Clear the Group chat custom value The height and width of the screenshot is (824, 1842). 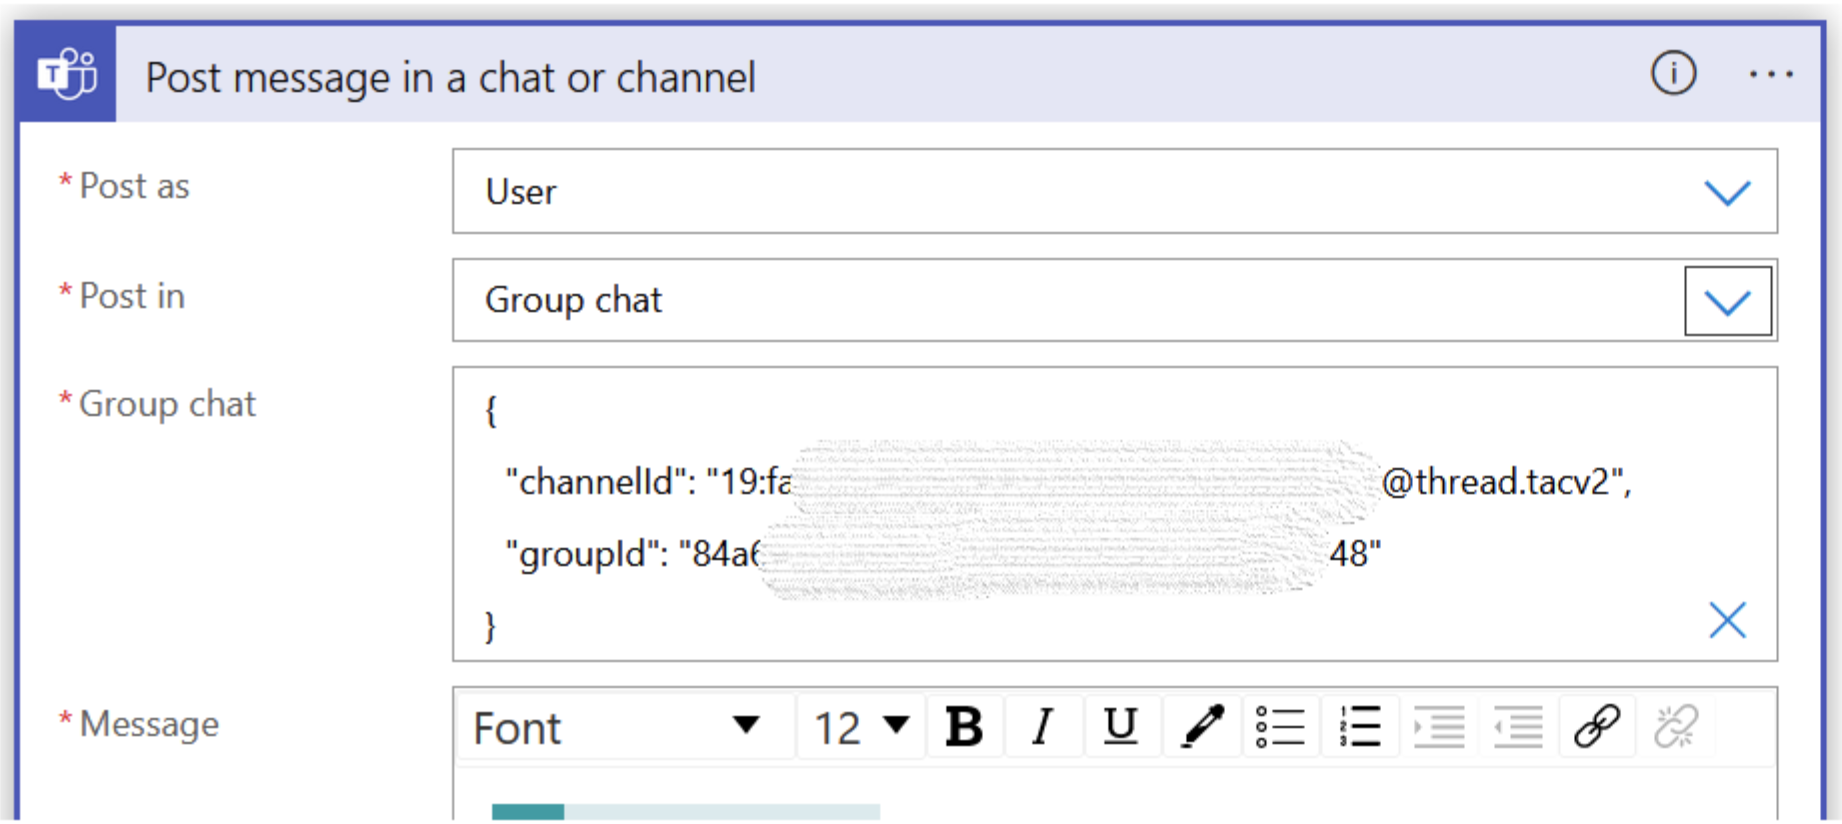(x=1727, y=620)
